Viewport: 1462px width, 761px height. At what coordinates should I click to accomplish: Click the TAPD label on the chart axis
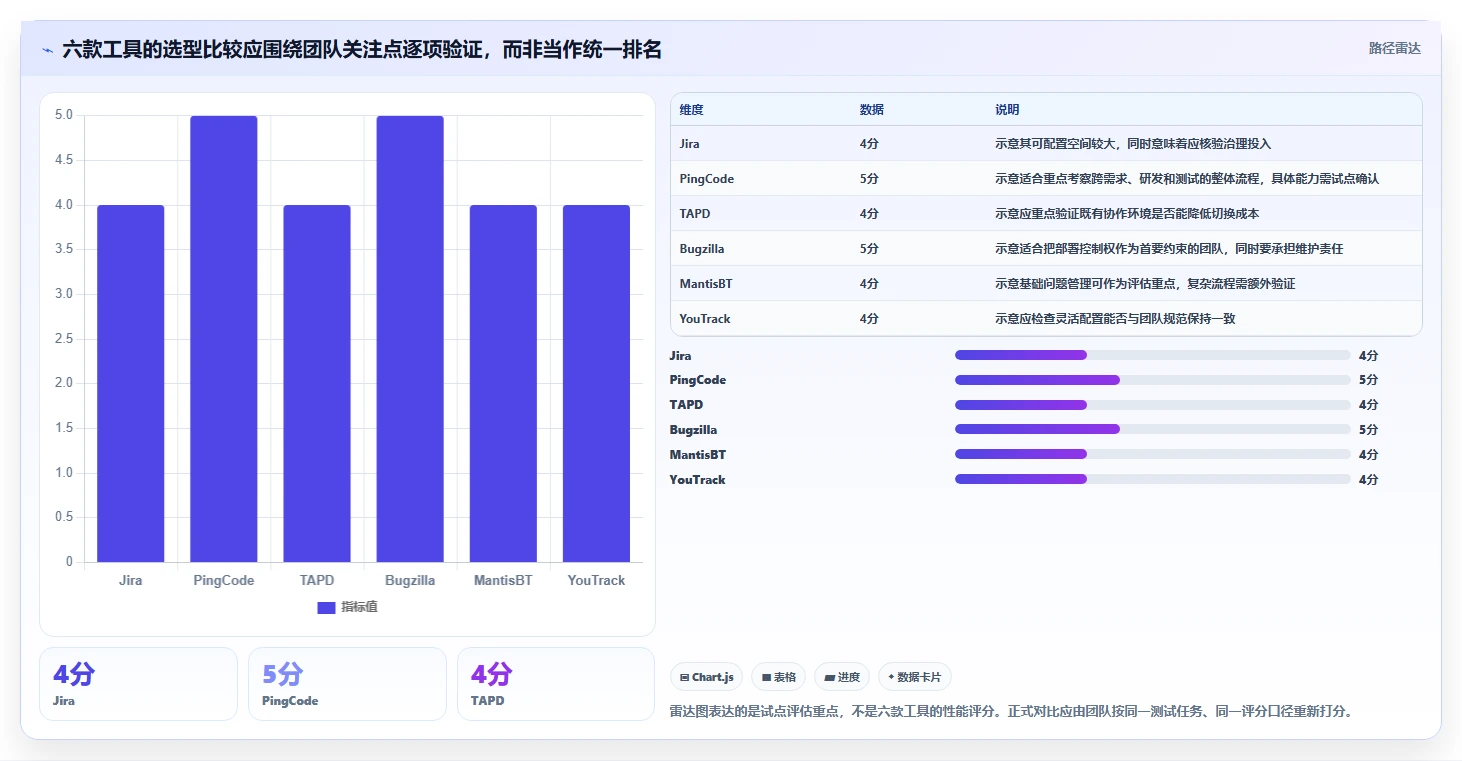coord(317,580)
